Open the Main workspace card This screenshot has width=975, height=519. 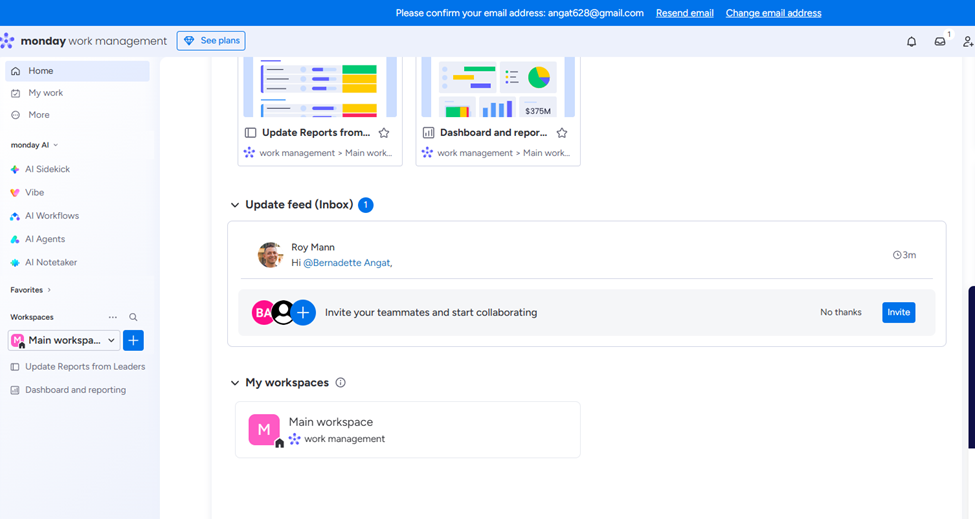point(408,430)
